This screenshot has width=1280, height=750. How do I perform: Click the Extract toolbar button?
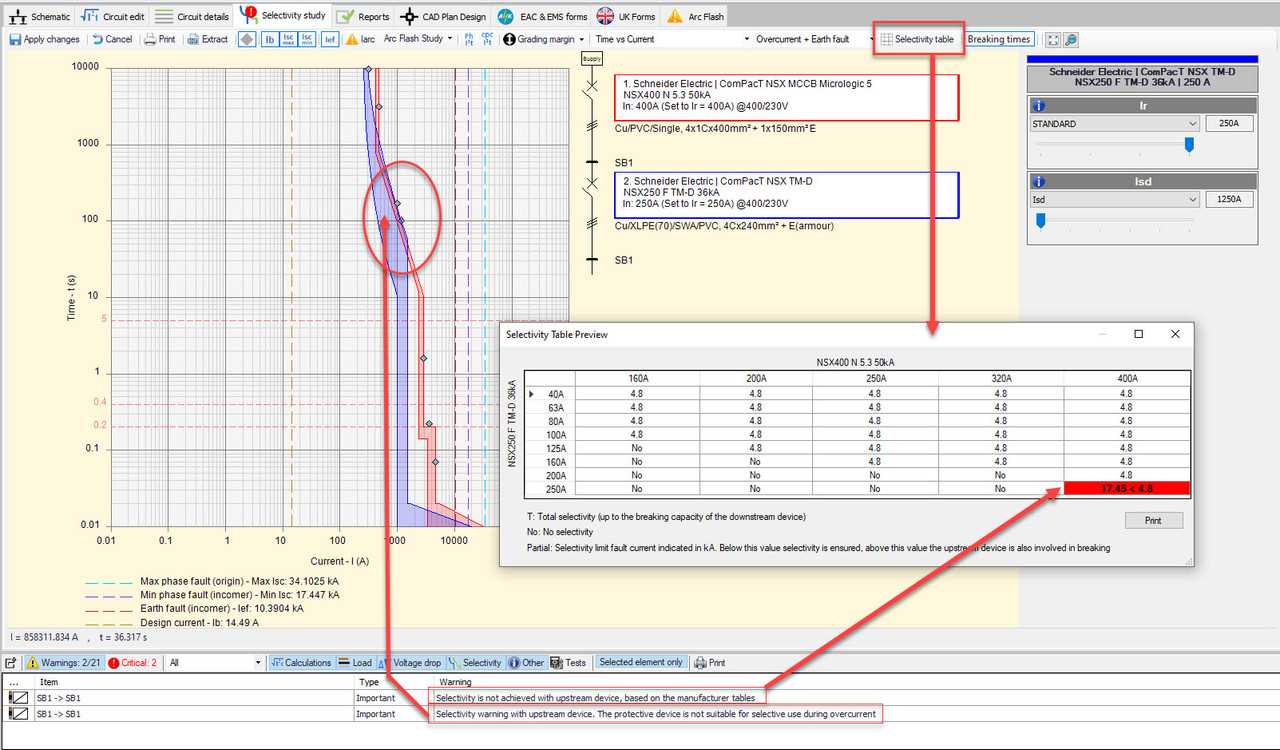206,39
